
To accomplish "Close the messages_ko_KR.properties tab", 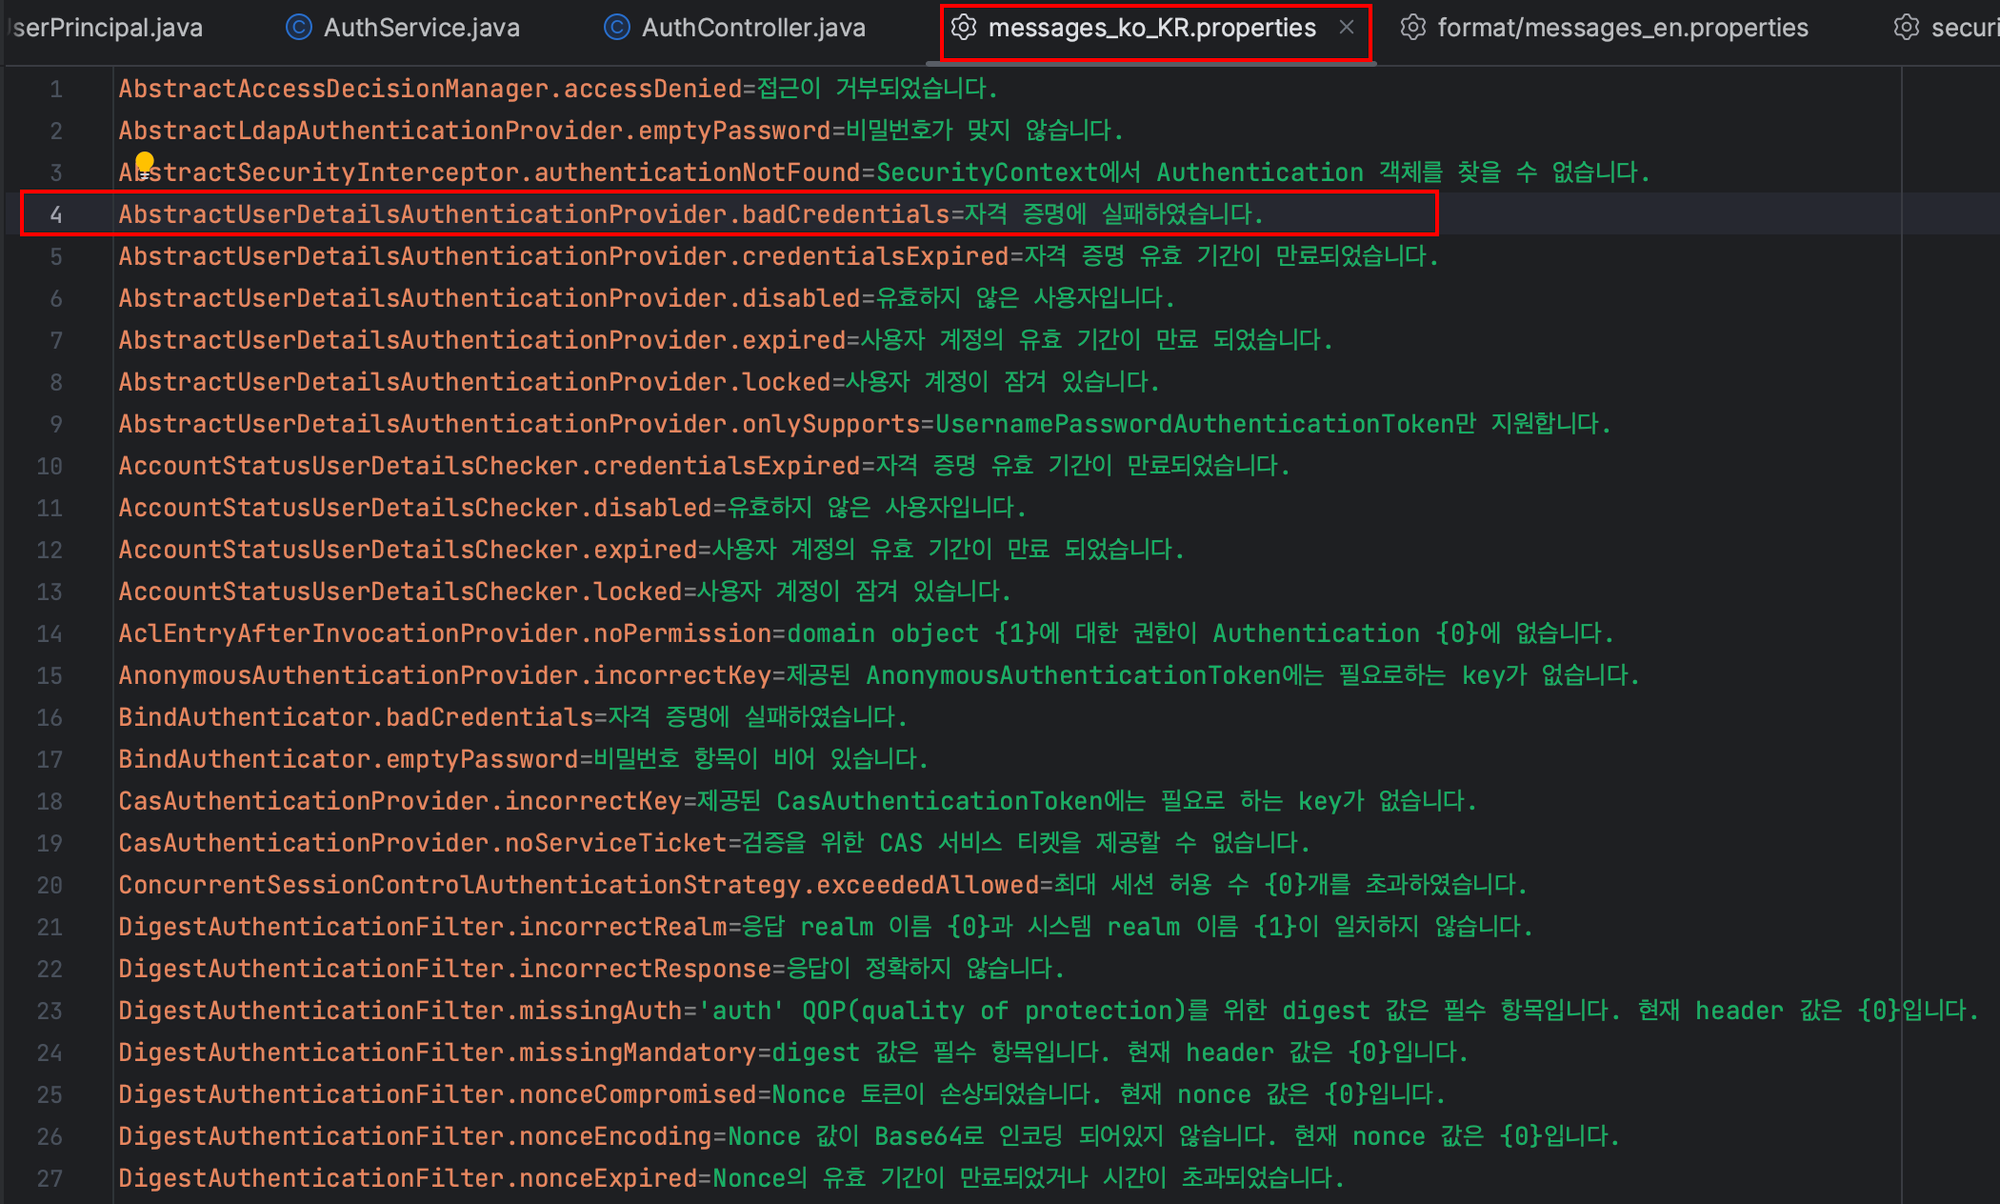I will pyautogui.click(x=1347, y=27).
